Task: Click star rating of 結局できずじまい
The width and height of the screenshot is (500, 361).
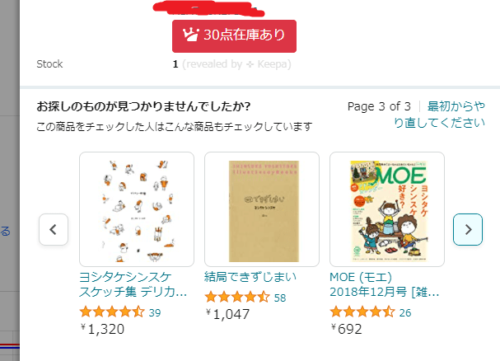Action: click(x=237, y=297)
